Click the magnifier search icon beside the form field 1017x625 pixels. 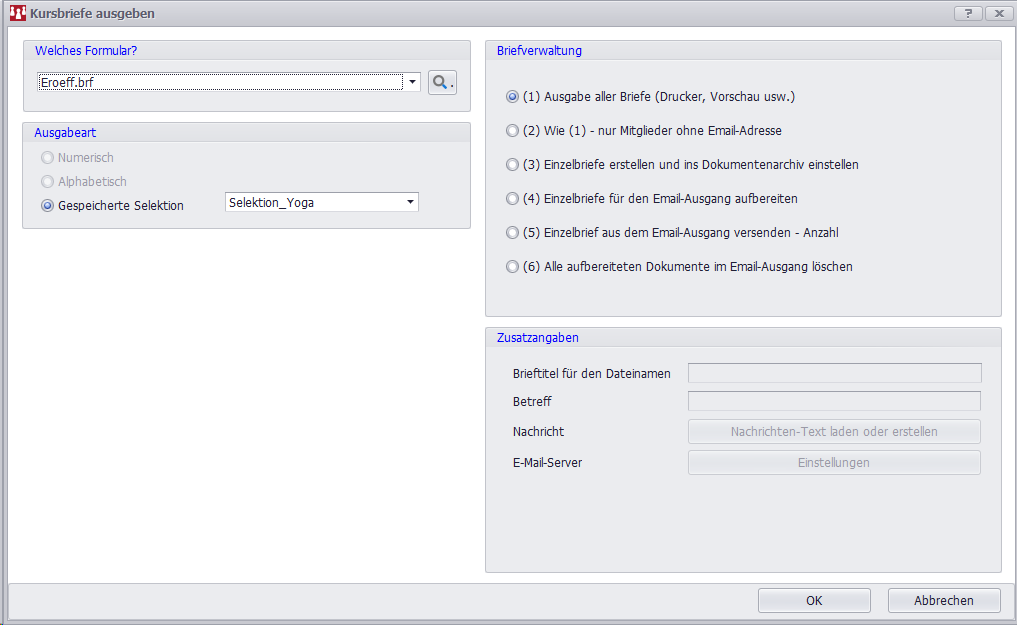coord(442,83)
